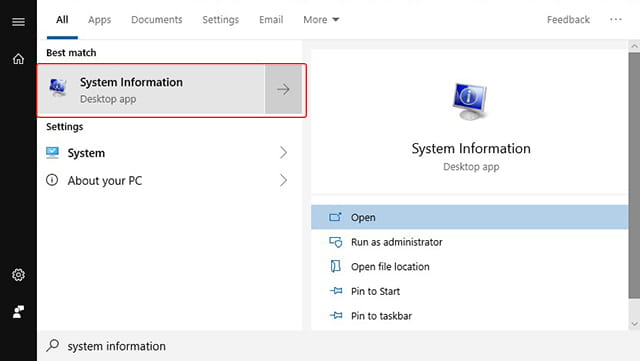Click the scrollbar up arrow

point(634,46)
